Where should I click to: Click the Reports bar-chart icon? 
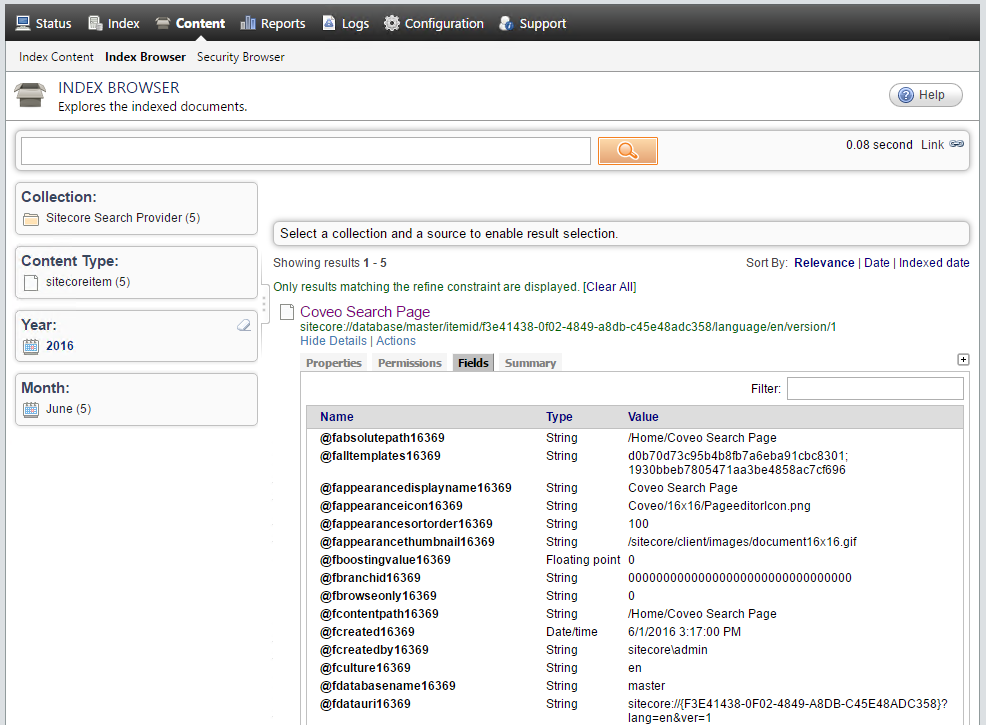[x=246, y=22]
